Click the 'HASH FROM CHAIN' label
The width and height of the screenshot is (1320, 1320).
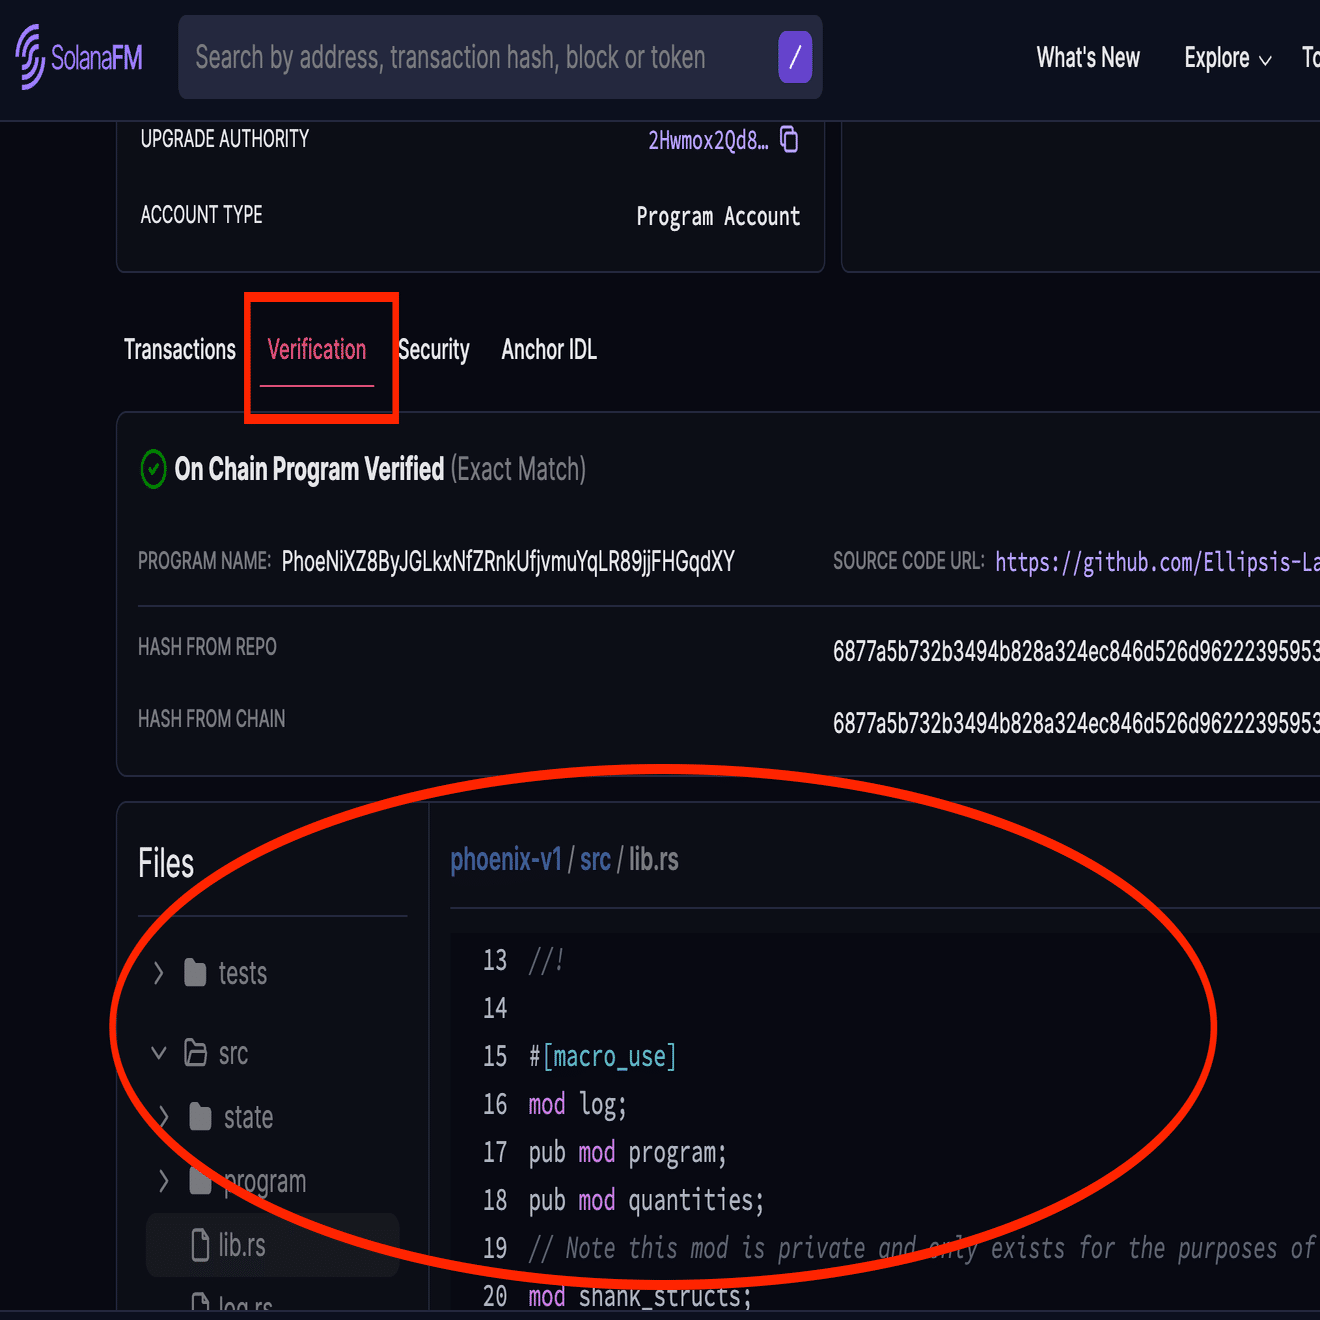pyautogui.click(x=211, y=719)
